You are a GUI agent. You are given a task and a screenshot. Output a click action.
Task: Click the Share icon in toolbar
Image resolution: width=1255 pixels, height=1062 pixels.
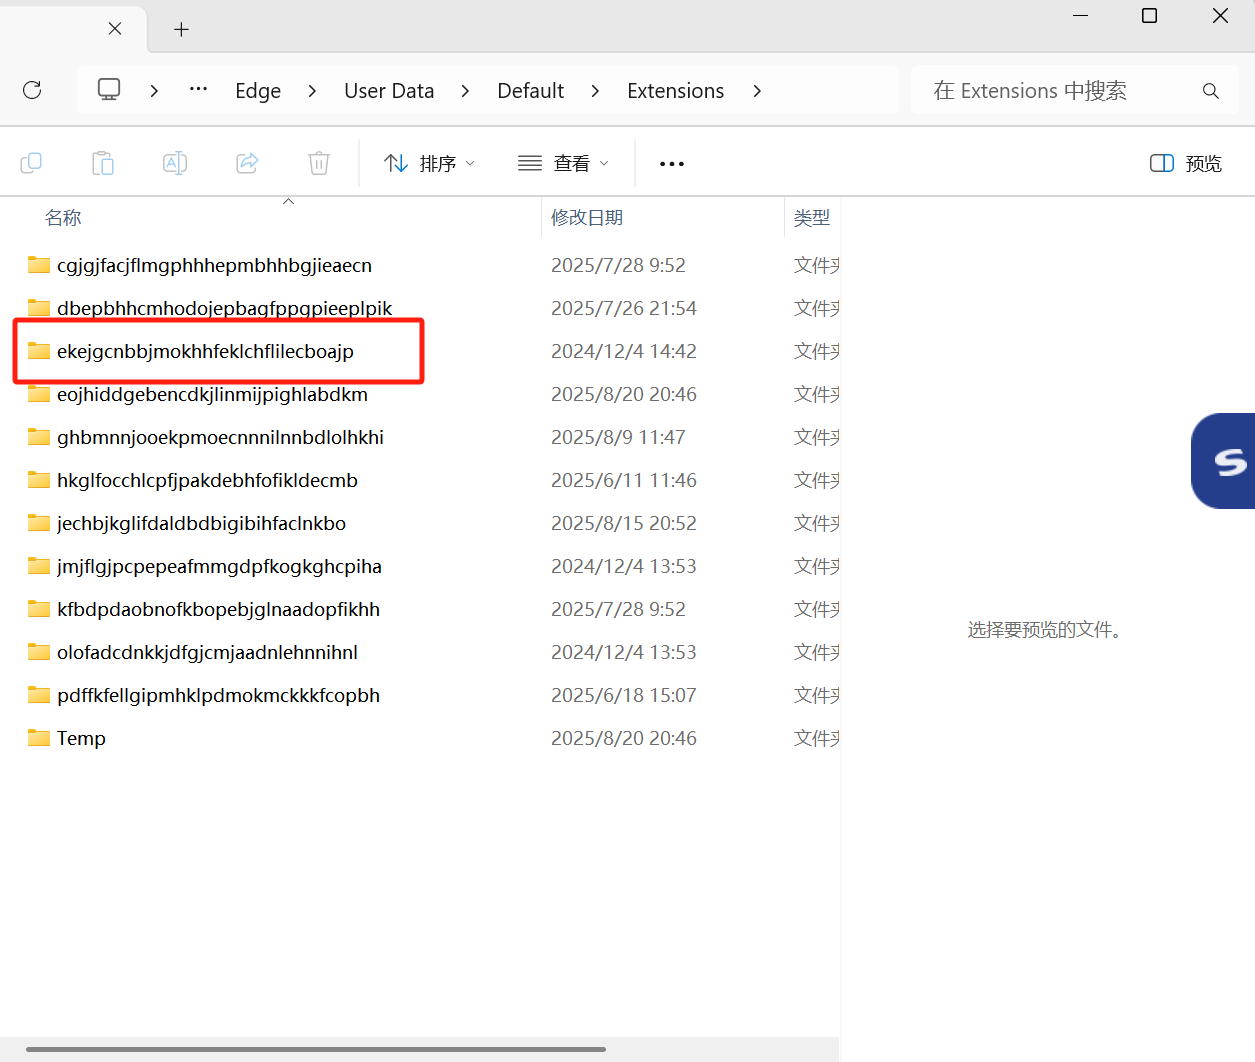pyautogui.click(x=247, y=163)
